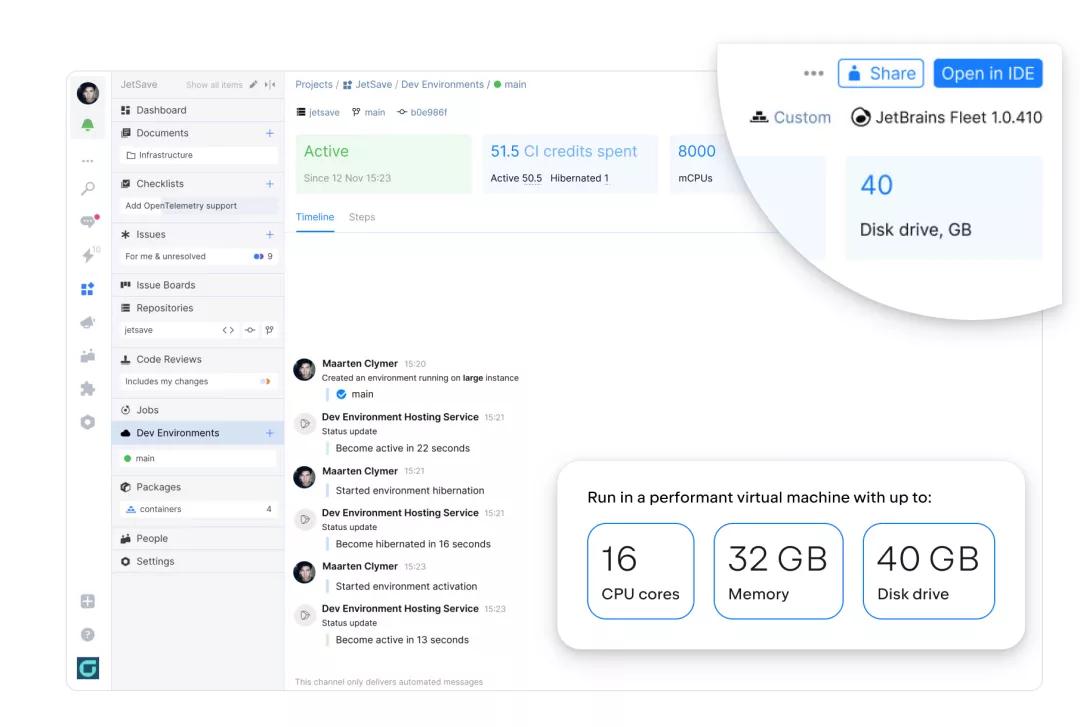Open Chats with the red badge
1080x727 pixels.
(x=88, y=221)
